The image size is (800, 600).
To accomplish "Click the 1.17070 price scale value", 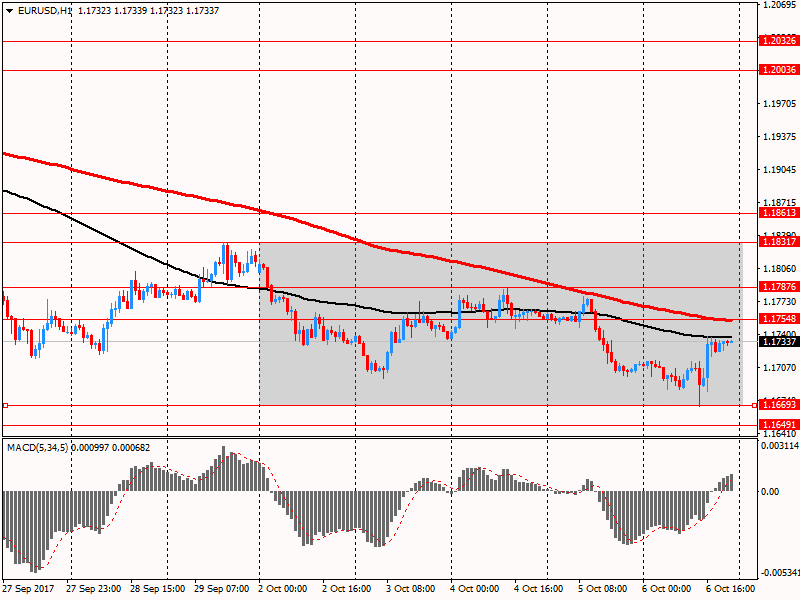I will click(x=779, y=368).
